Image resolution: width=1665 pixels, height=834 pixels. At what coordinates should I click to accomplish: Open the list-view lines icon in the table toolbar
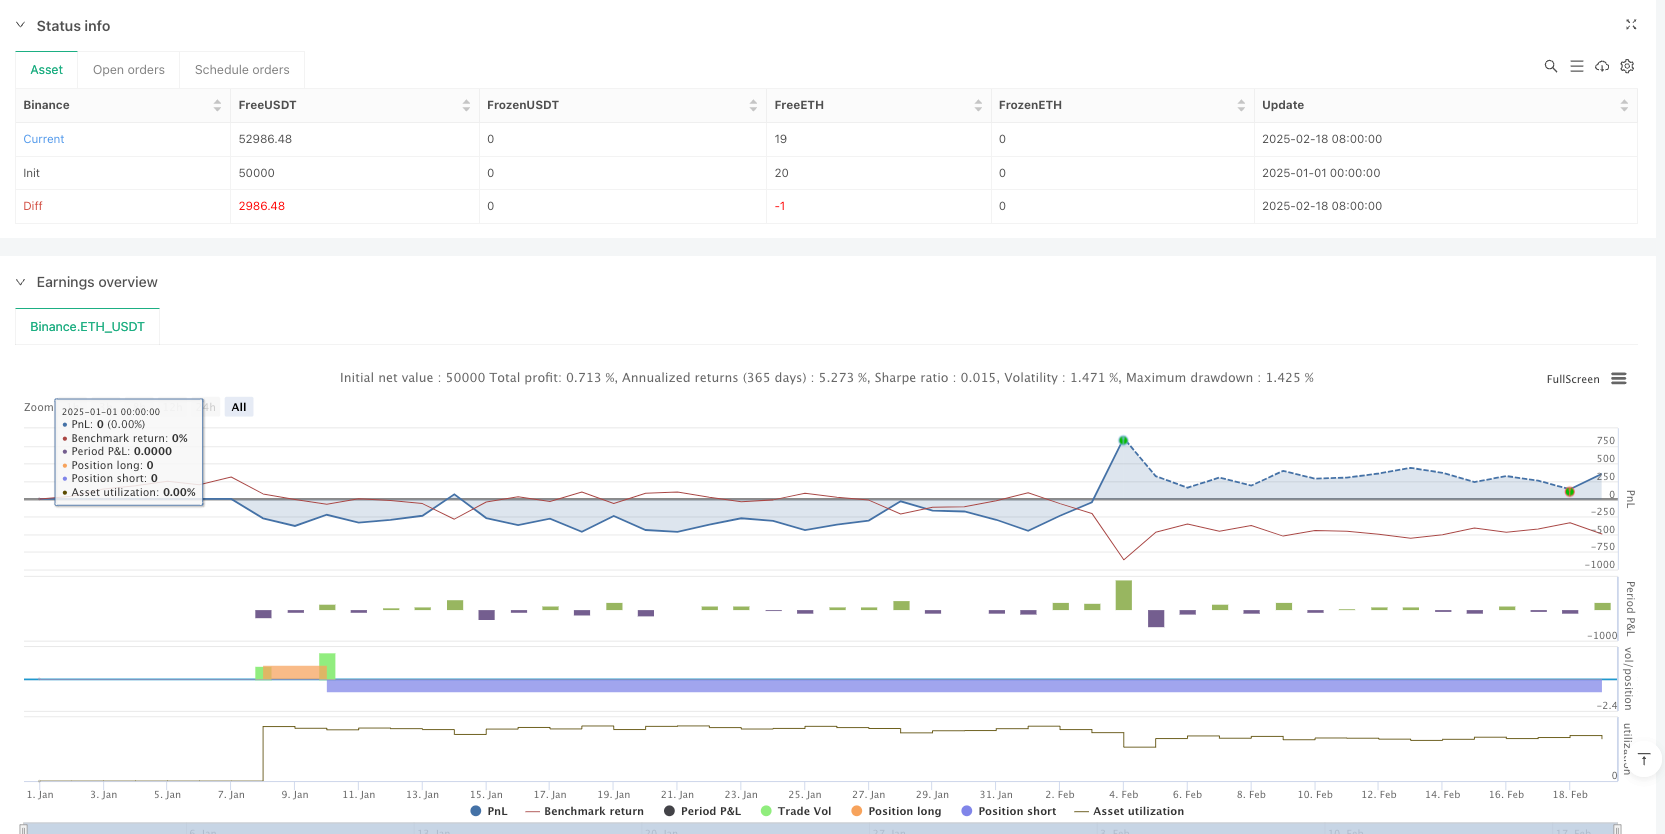point(1576,66)
